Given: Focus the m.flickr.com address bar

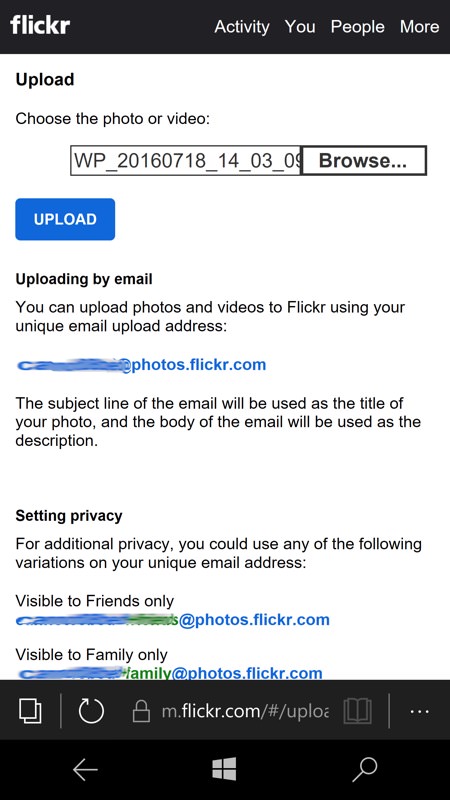Looking at the screenshot, I should 245,711.
